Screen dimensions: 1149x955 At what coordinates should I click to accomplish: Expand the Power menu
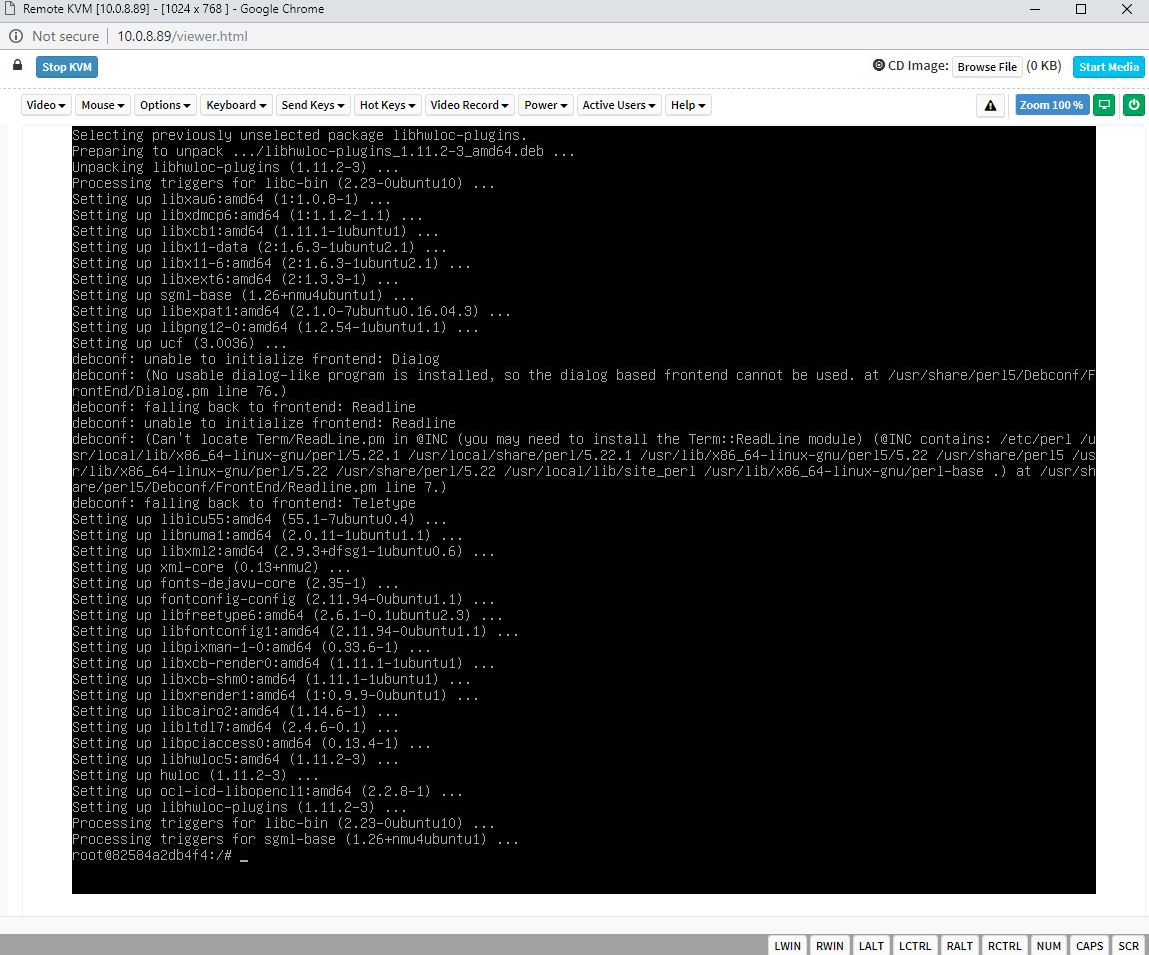[546, 105]
